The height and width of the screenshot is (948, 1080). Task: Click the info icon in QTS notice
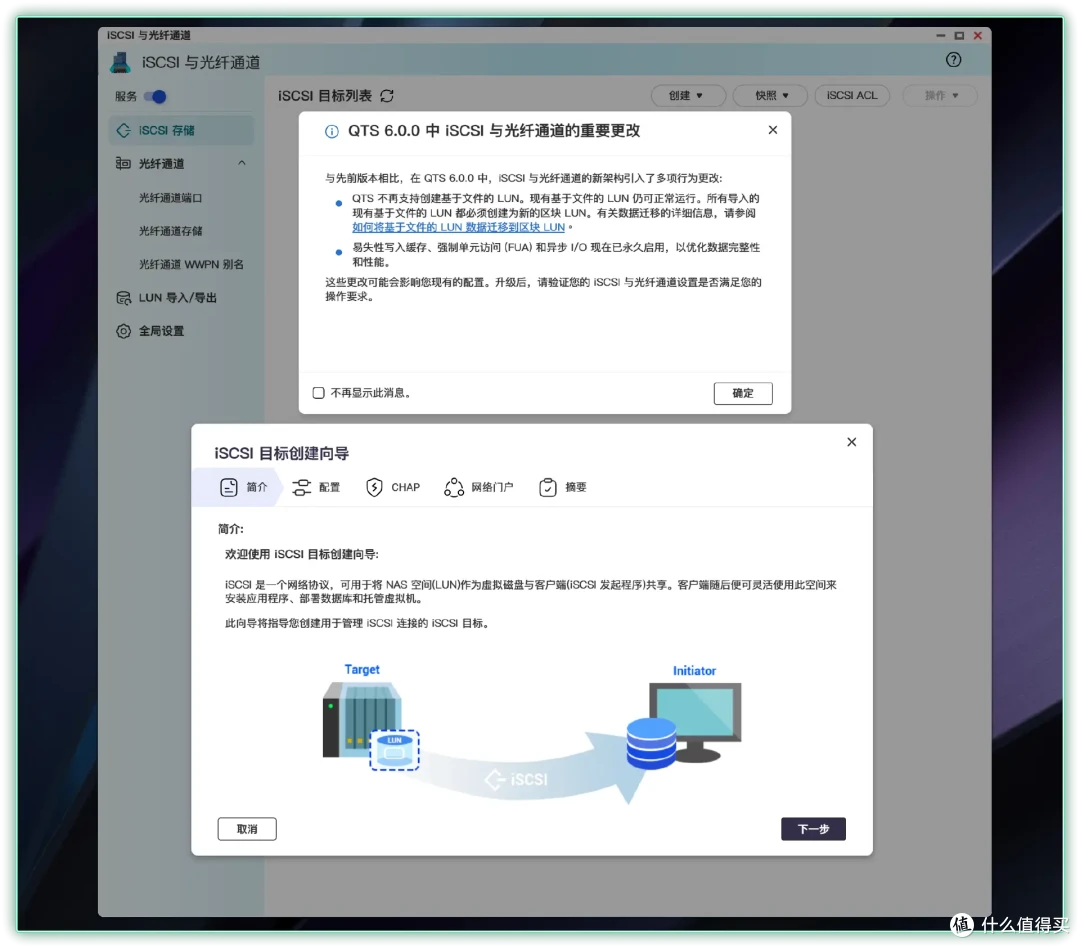331,131
